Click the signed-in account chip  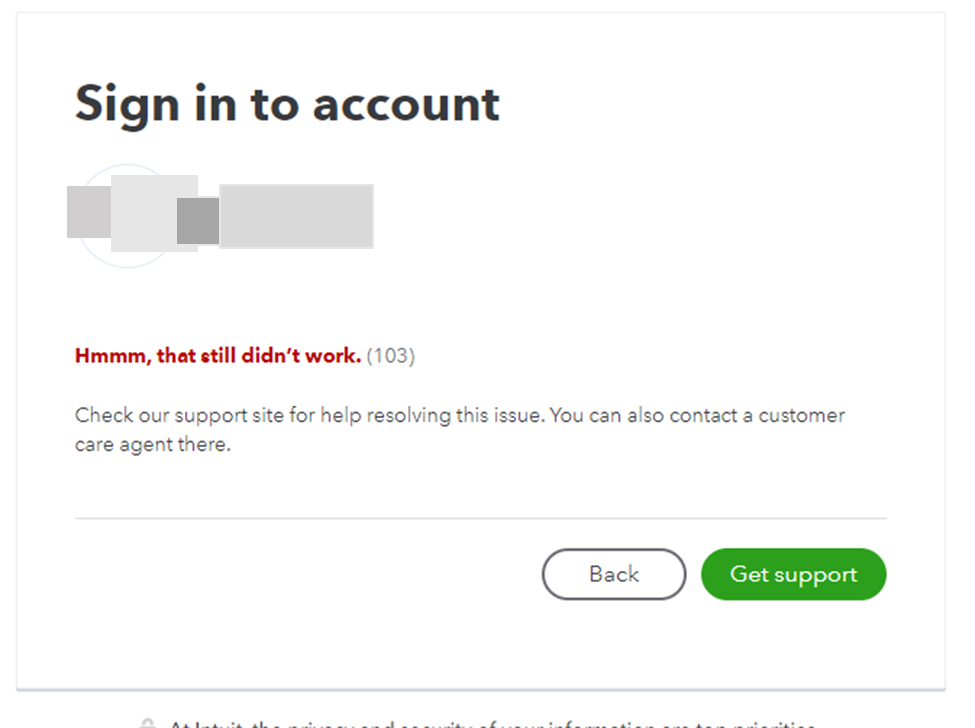[x=220, y=214]
